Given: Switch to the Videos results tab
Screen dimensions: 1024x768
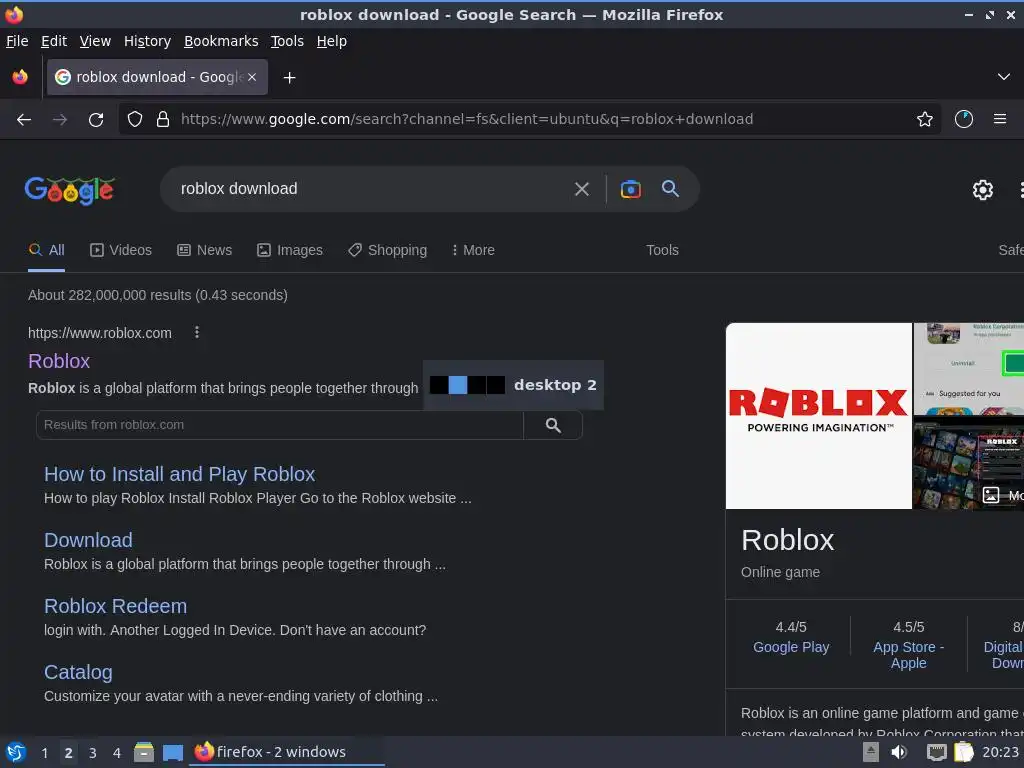Looking at the screenshot, I should point(121,250).
